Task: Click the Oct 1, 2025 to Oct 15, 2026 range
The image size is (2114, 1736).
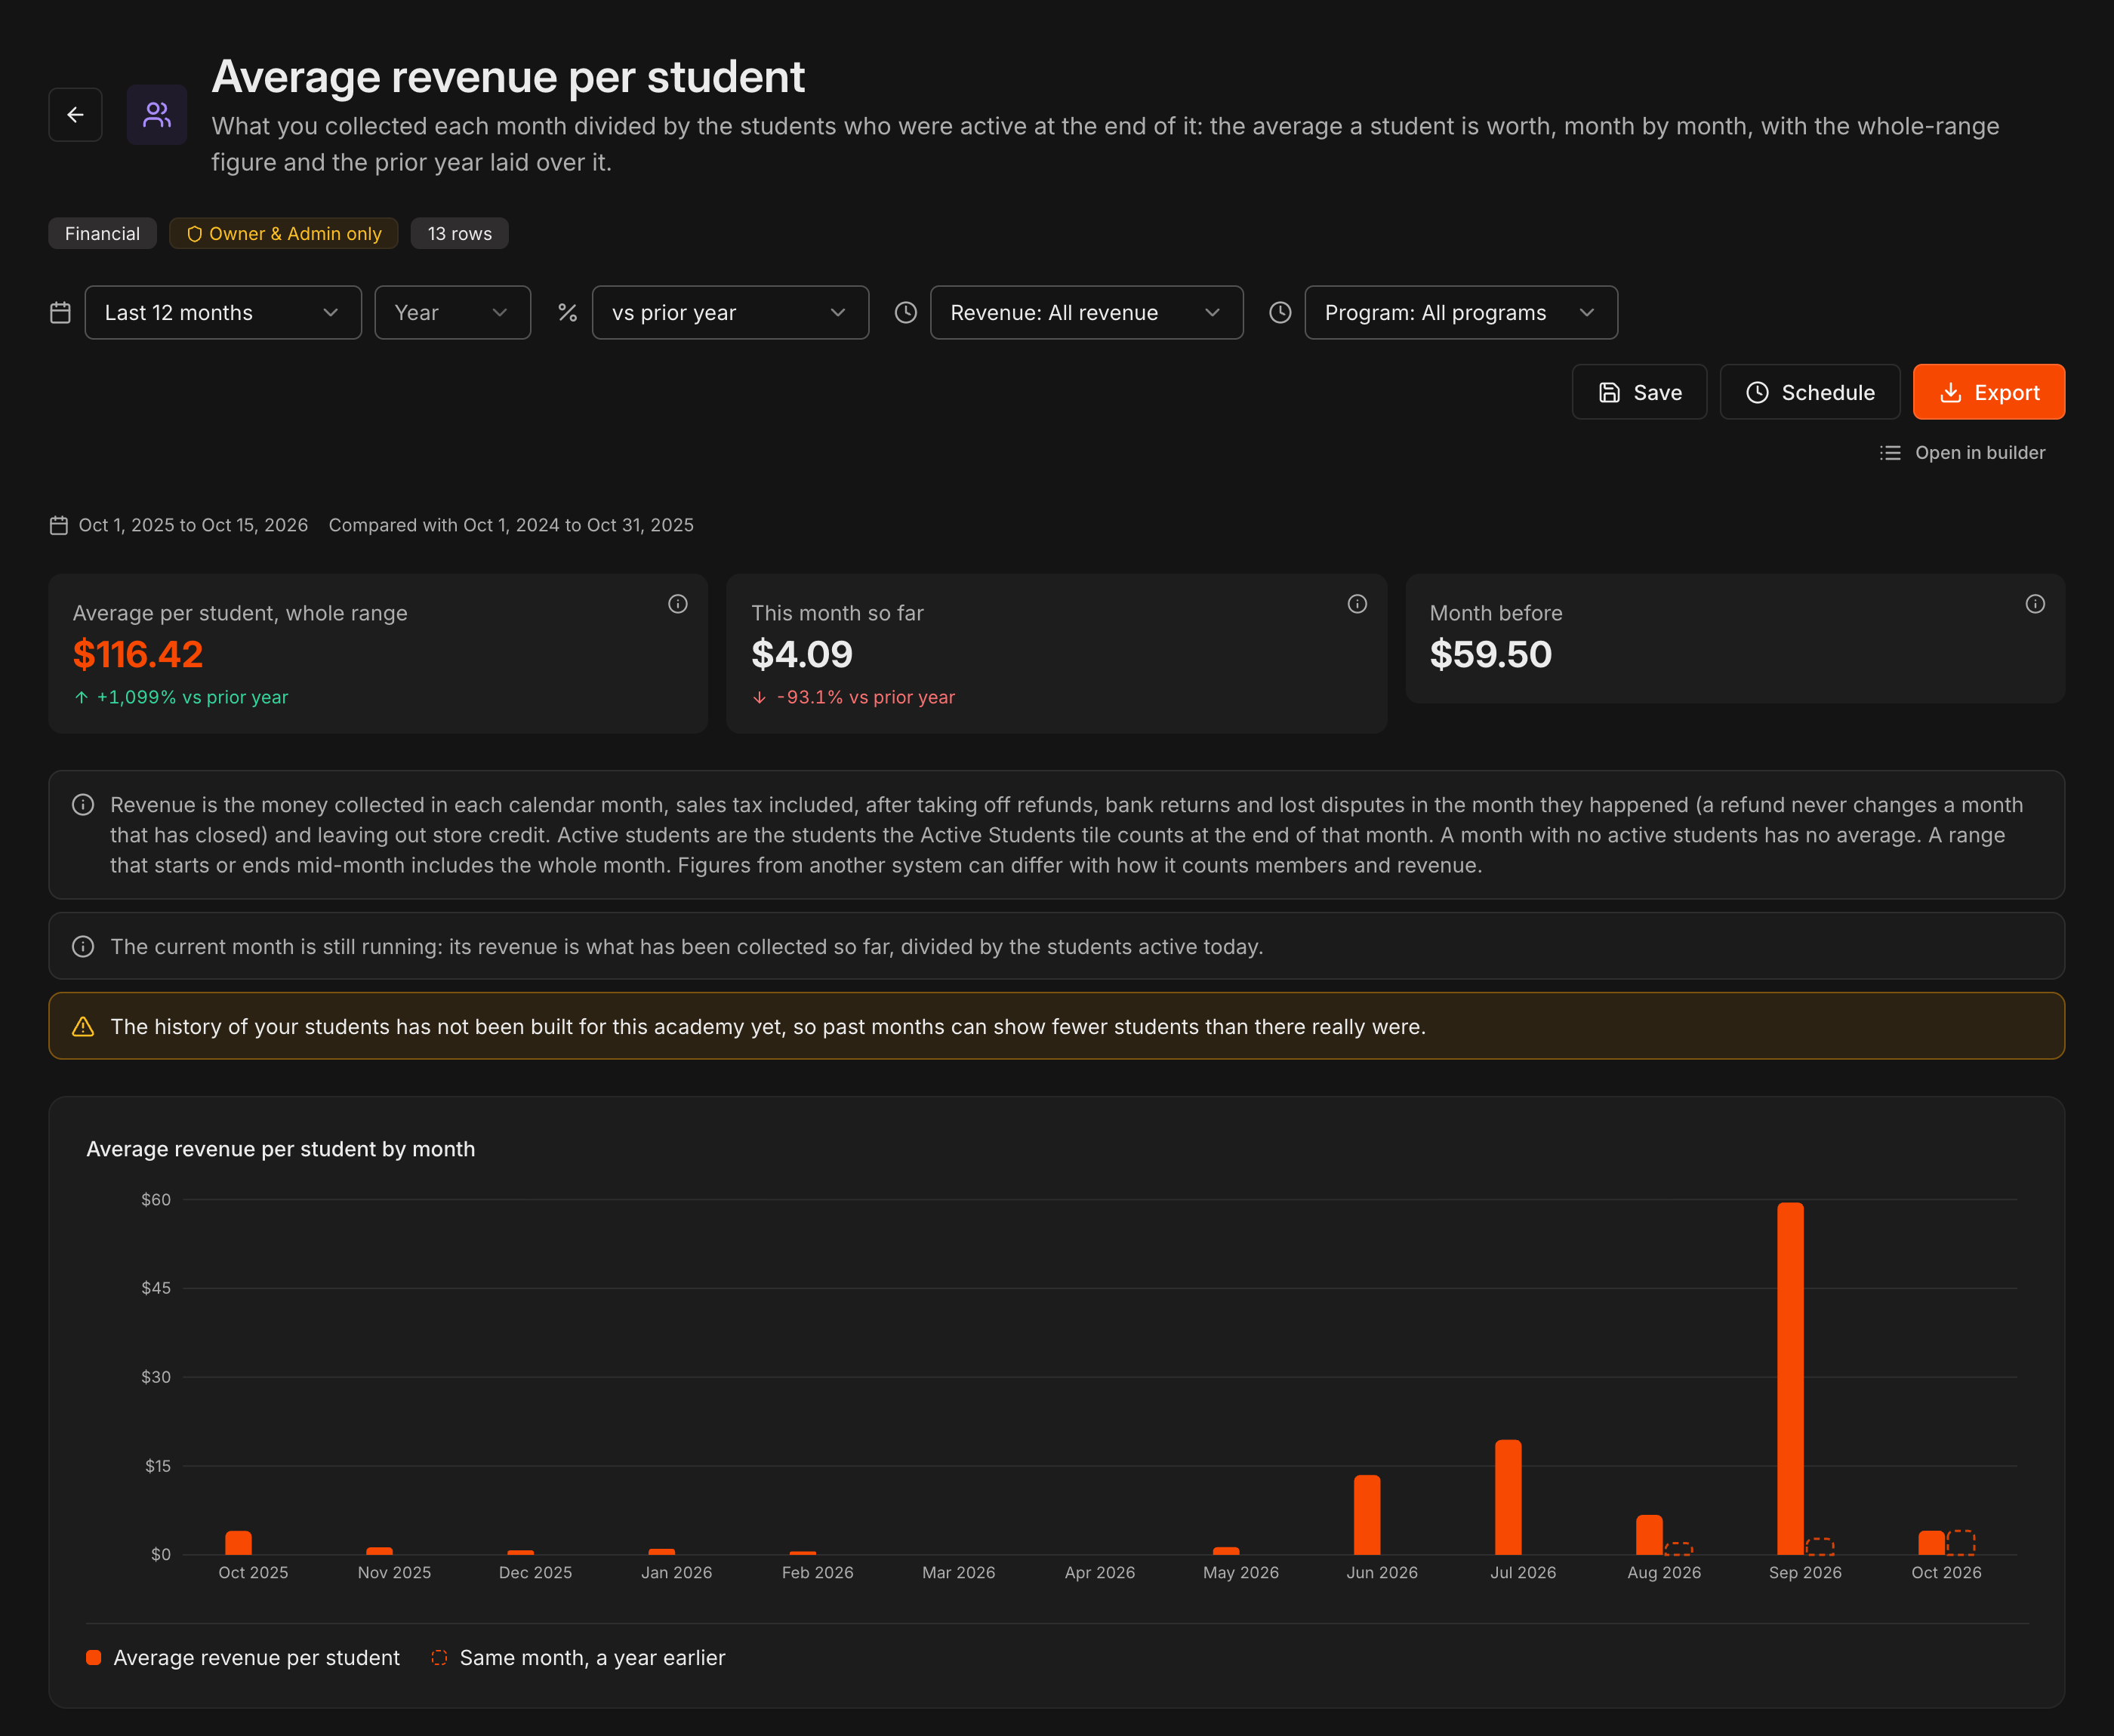Action: pos(193,525)
